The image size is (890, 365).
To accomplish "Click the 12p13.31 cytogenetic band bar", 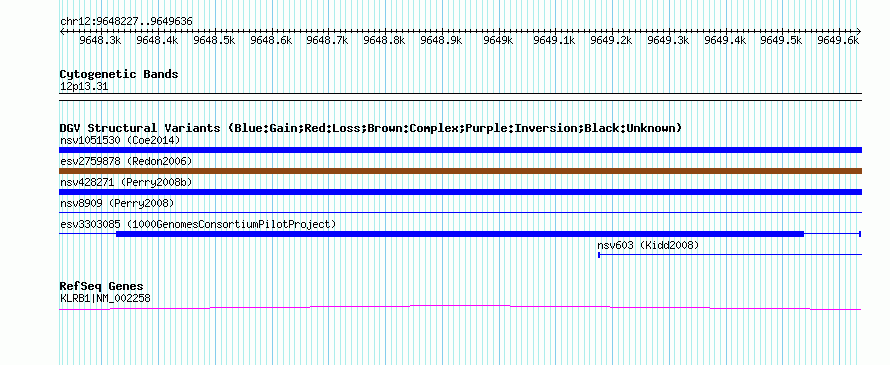I will pyautogui.click(x=460, y=97).
